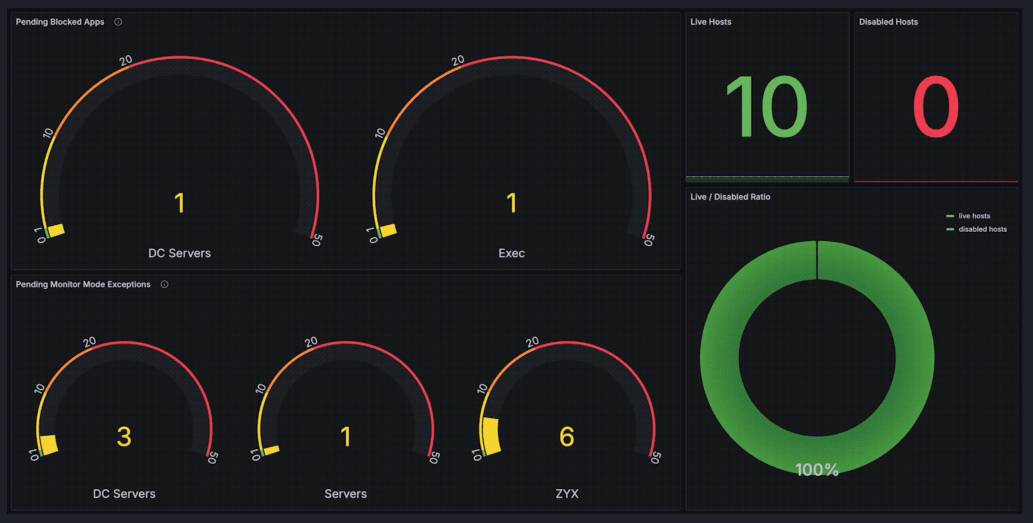The image size is (1033, 523).
Task: Select the Servers gauge value 1
Action: click(345, 437)
